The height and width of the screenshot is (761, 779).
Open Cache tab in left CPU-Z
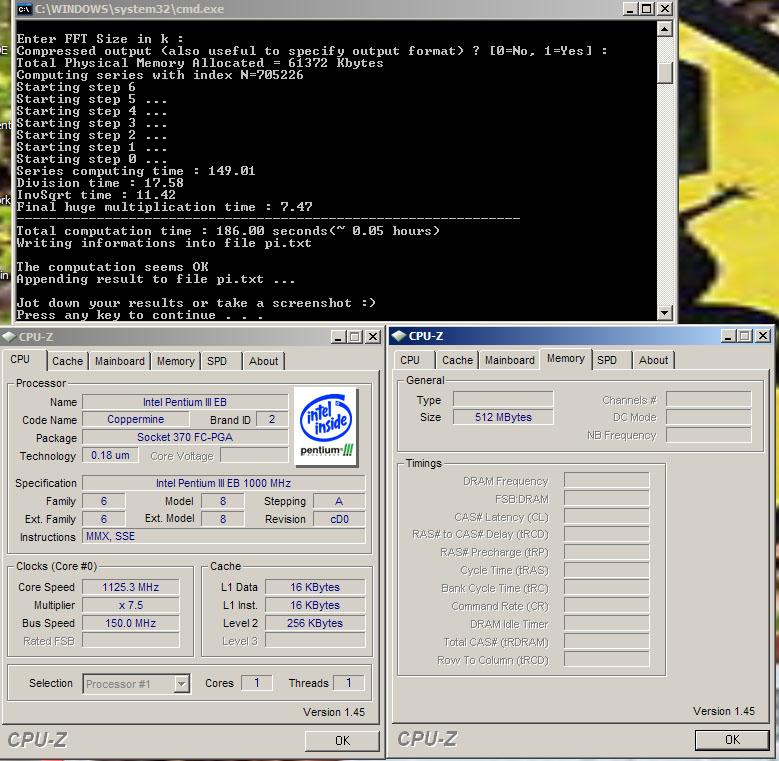click(x=68, y=361)
